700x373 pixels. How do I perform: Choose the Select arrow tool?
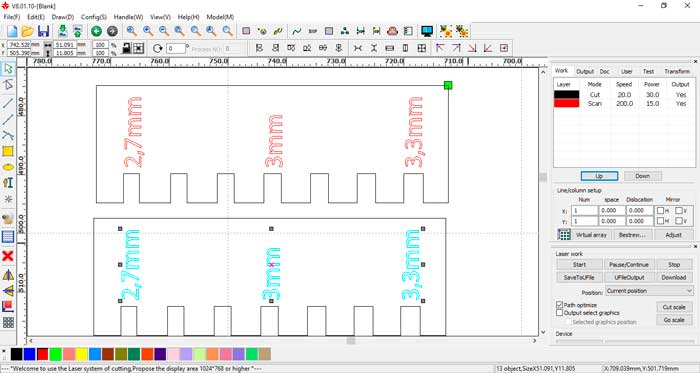coord(8,69)
